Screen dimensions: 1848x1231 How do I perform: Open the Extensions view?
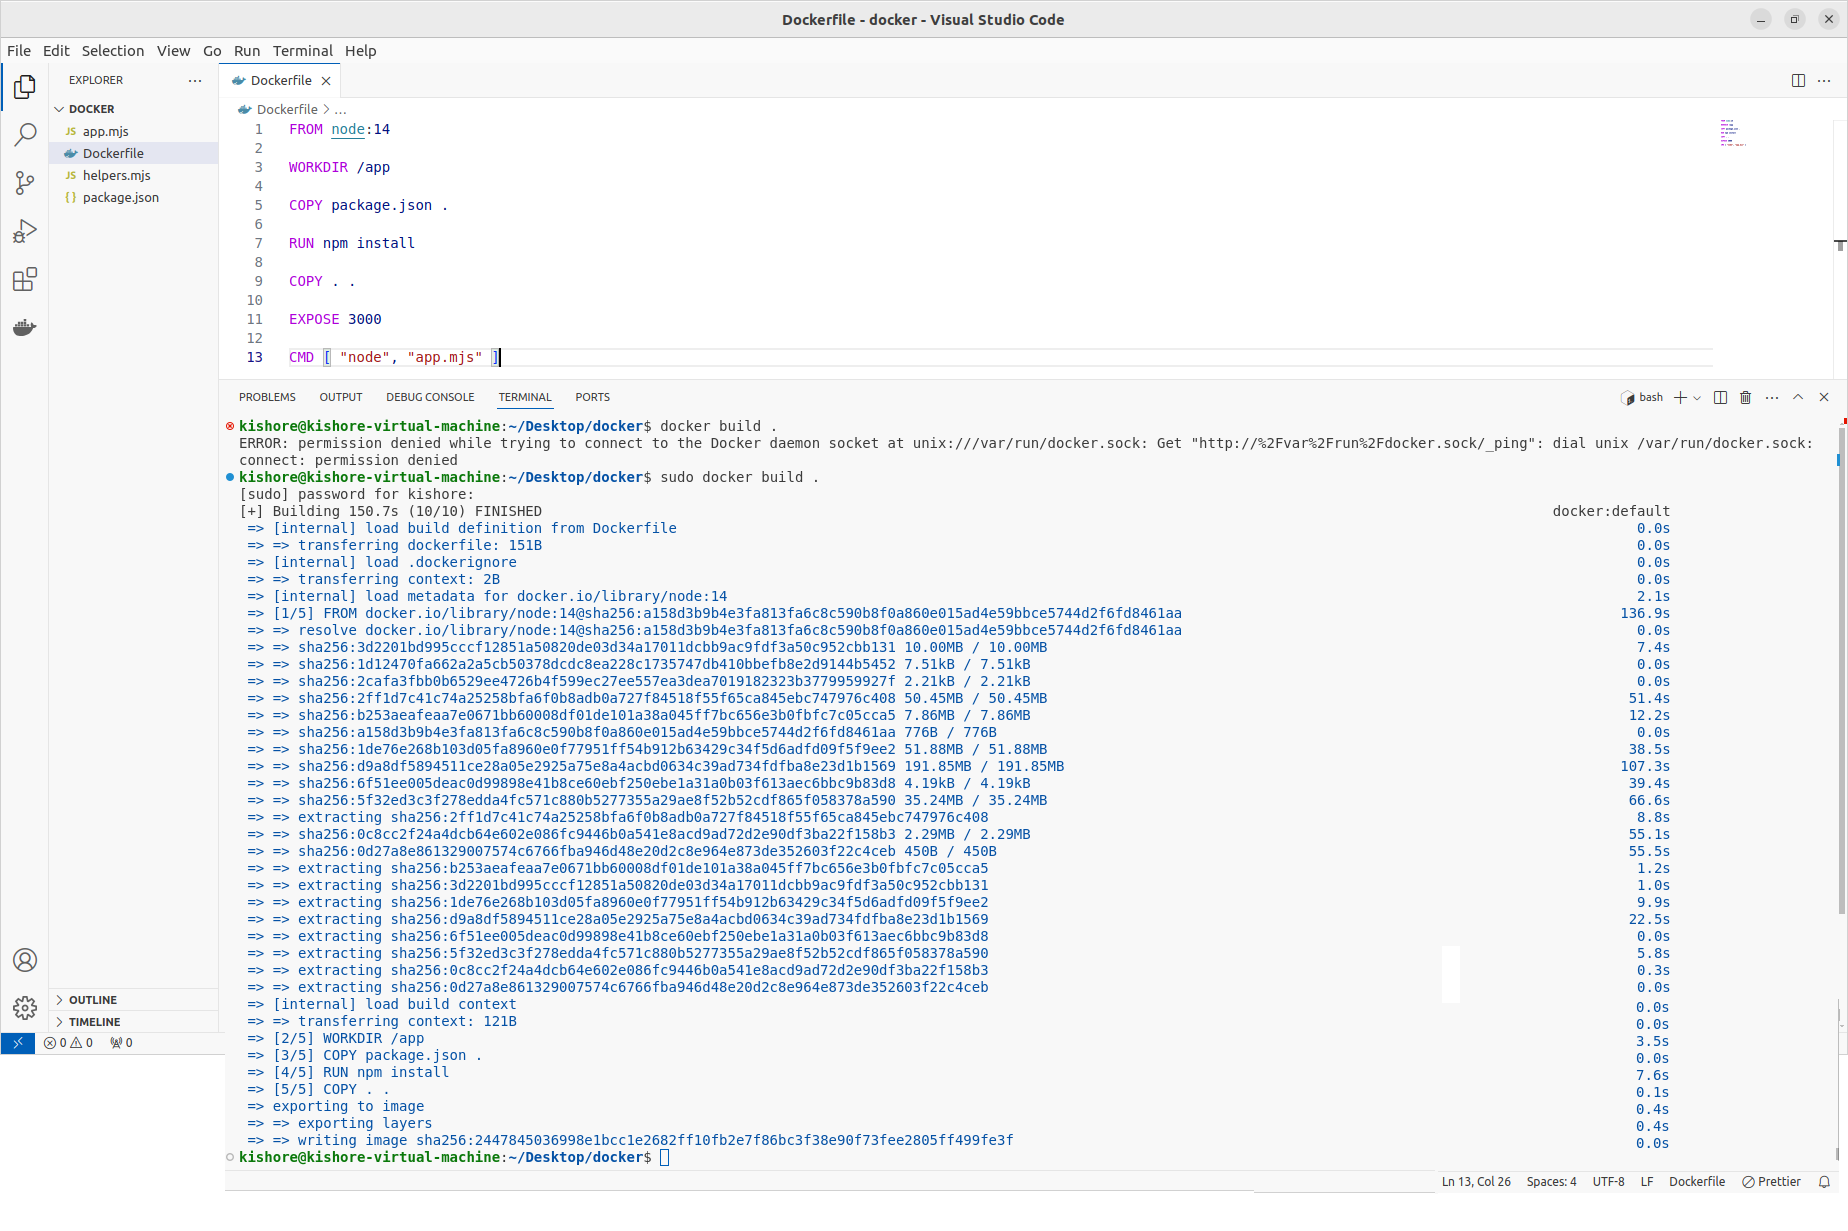(25, 279)
